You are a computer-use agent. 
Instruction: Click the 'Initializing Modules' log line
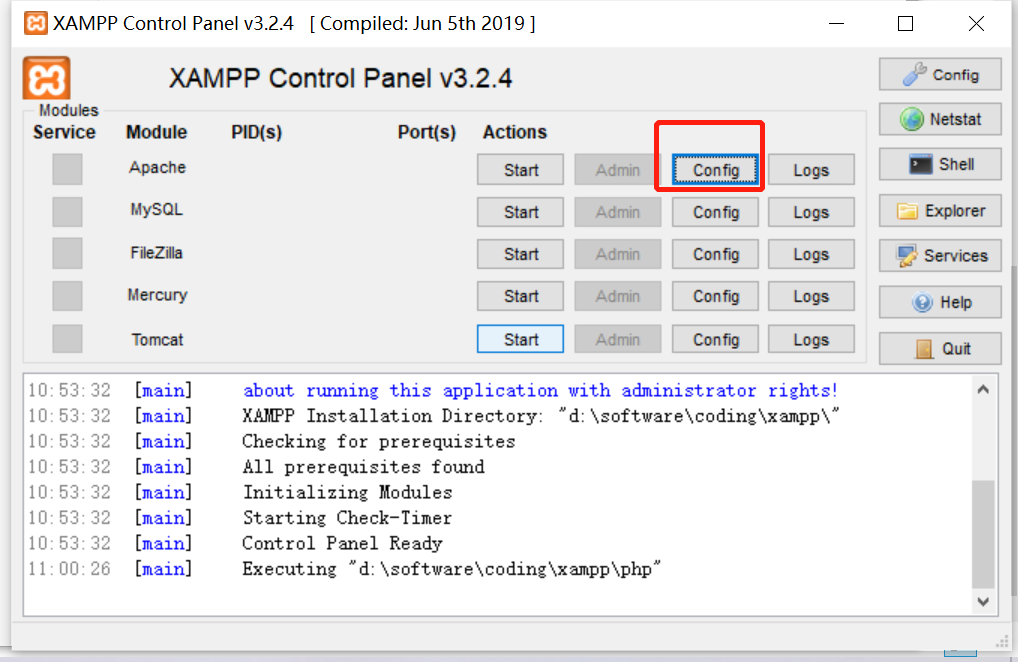pyautogui.click(x=347, y=493)
